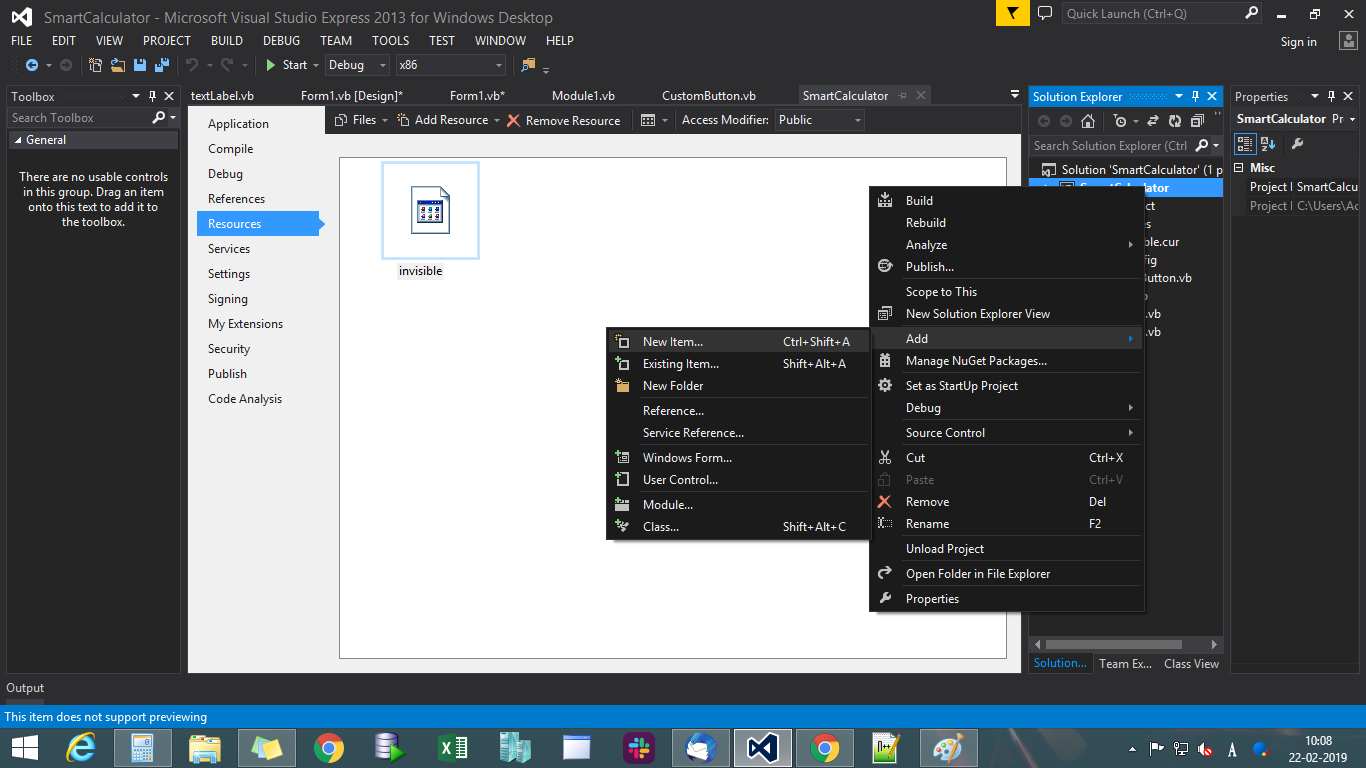1366x768 pixels.
Task: Choose Windows Form... in Add submenu
Action: 737,458
